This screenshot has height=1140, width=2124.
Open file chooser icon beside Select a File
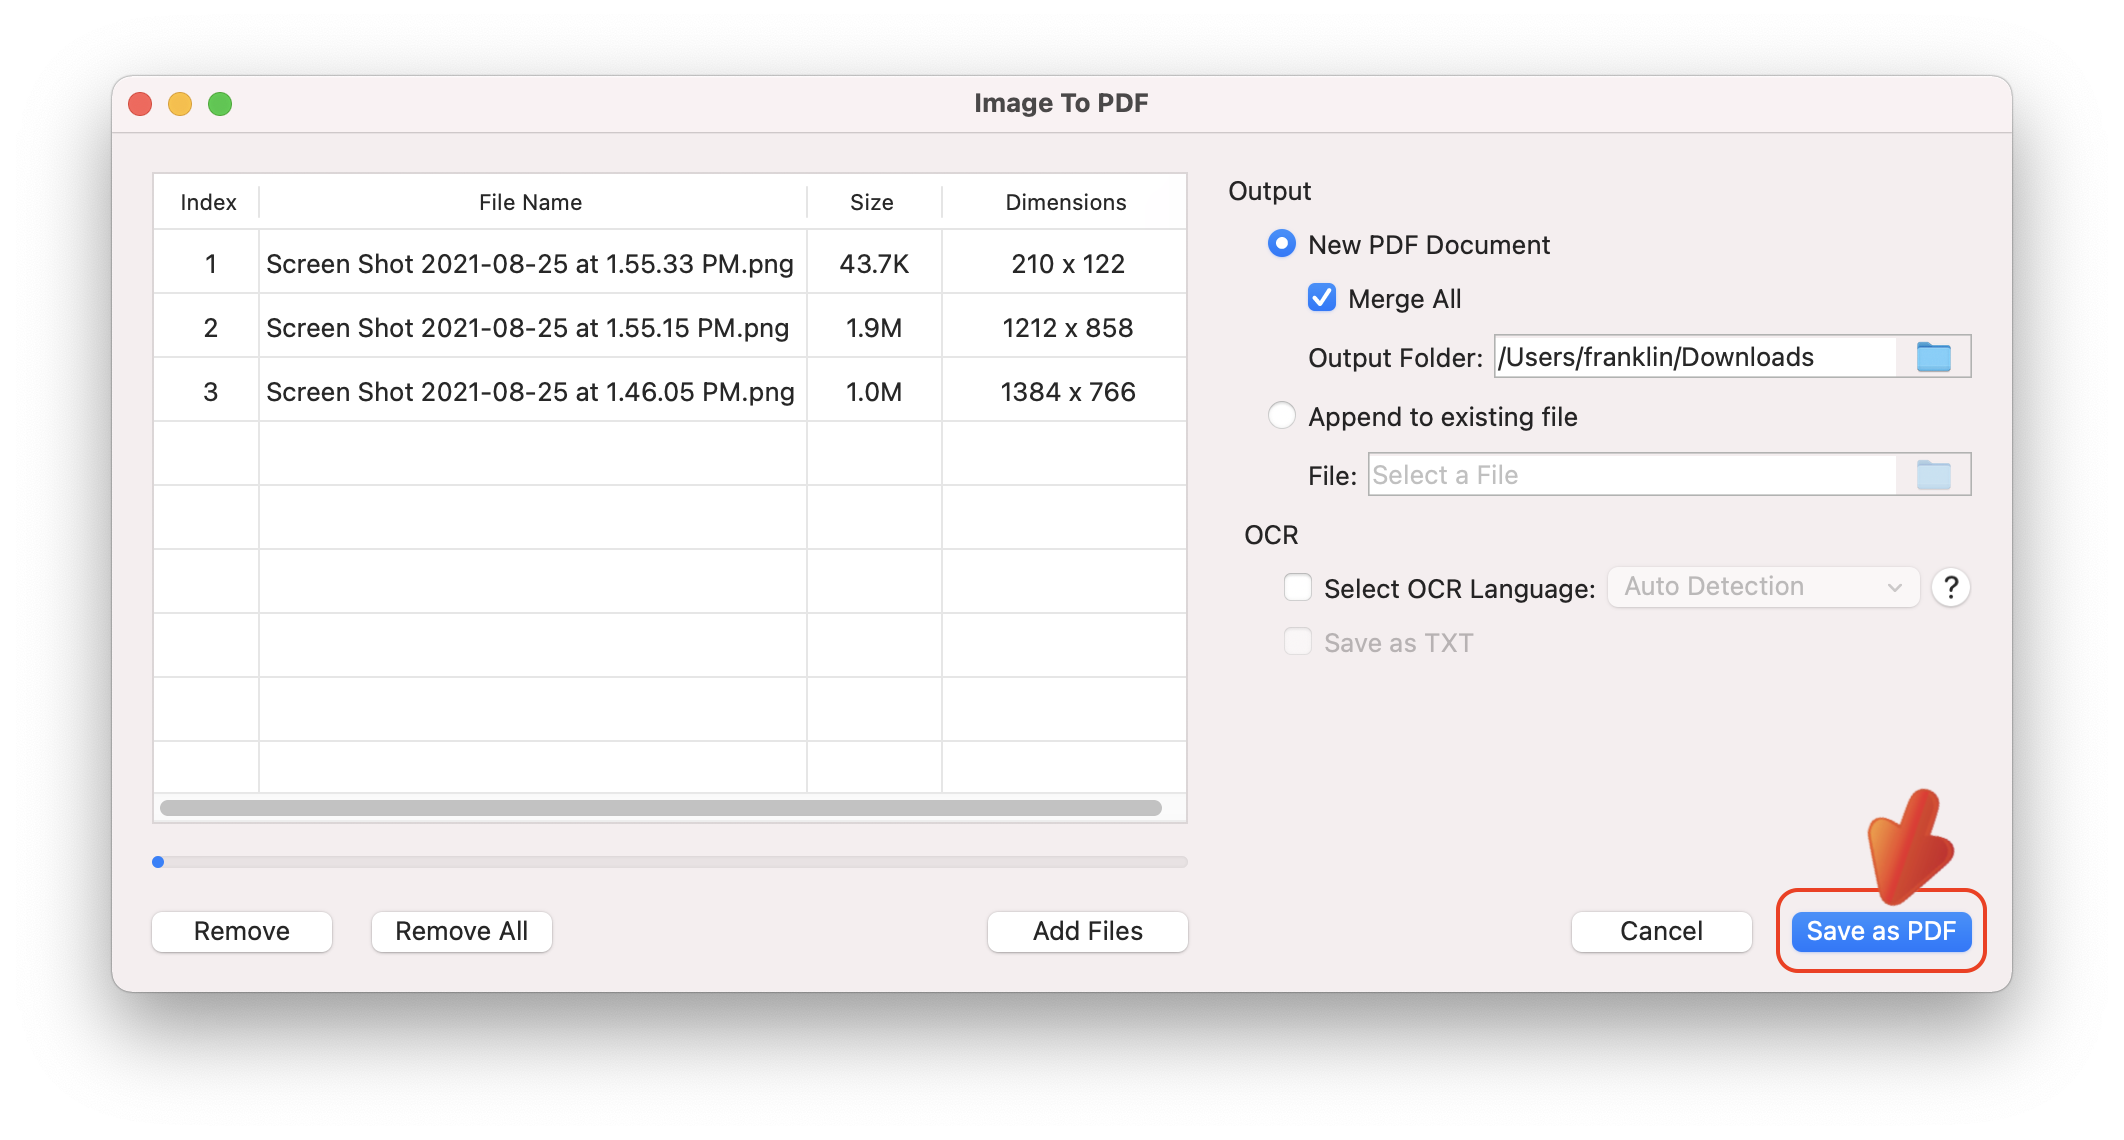[1933, 475]
